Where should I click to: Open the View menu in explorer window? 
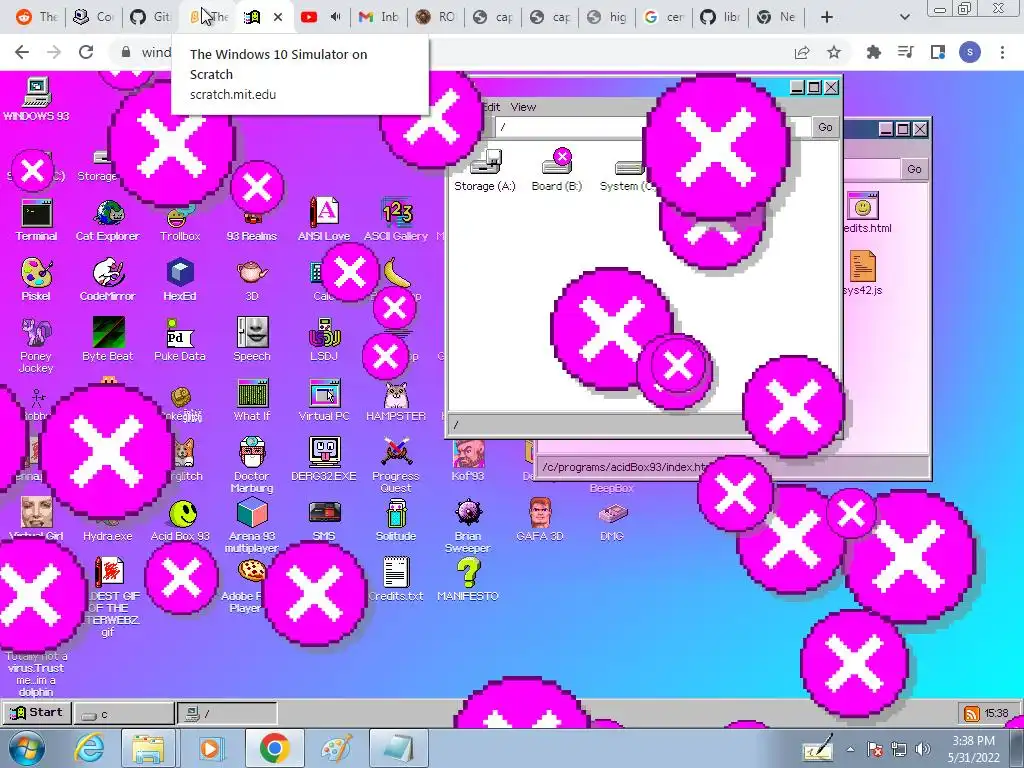[523, 107]
